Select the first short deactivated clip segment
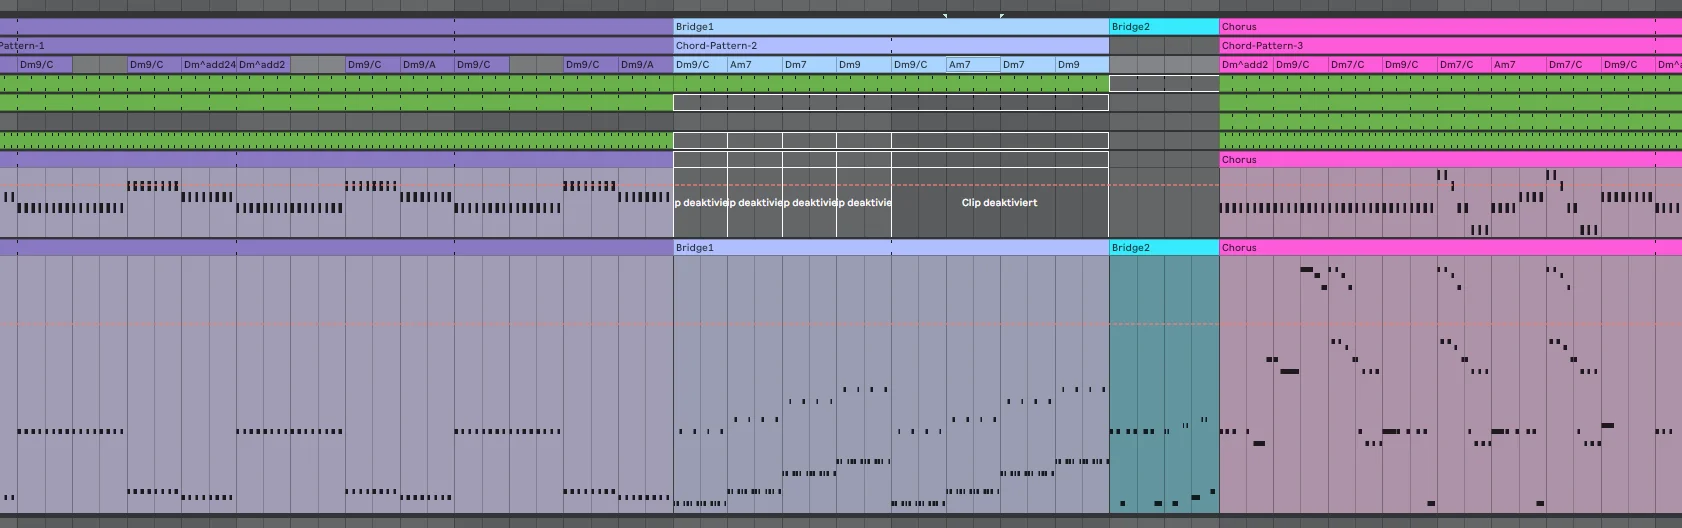This screenshot has width=1682, height=528. click(x=700, y=203)
